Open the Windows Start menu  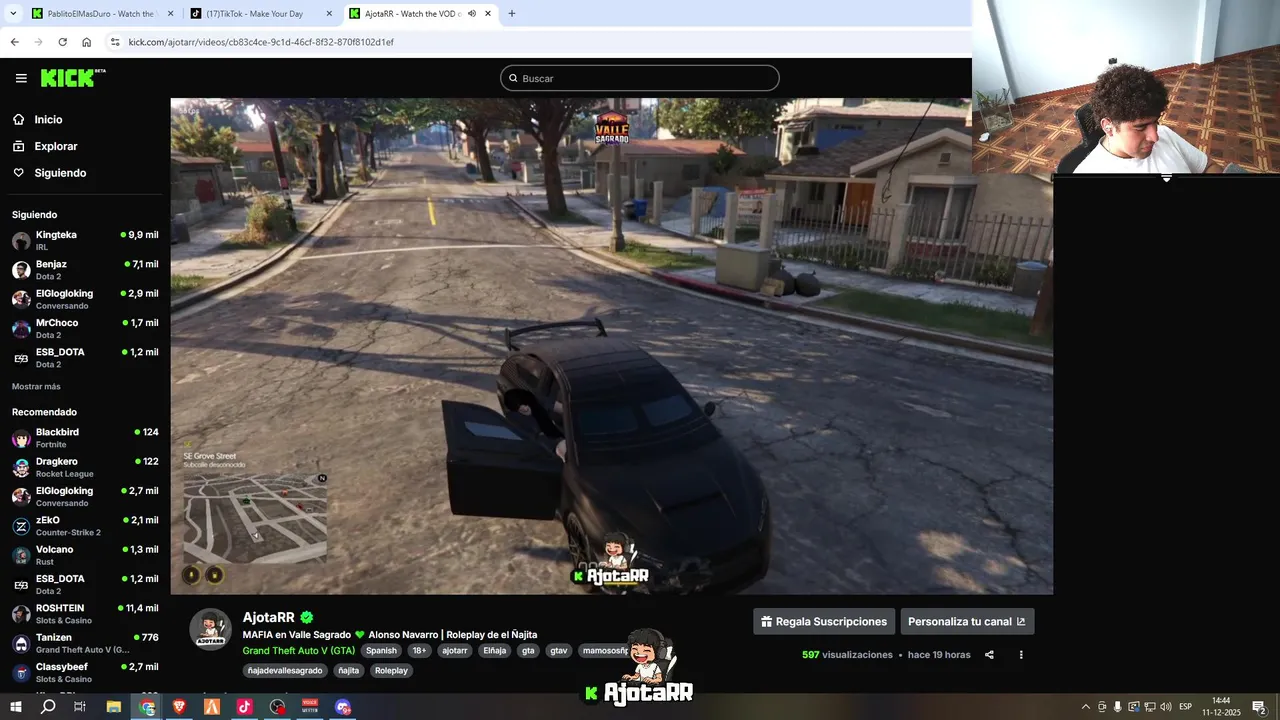16,707
